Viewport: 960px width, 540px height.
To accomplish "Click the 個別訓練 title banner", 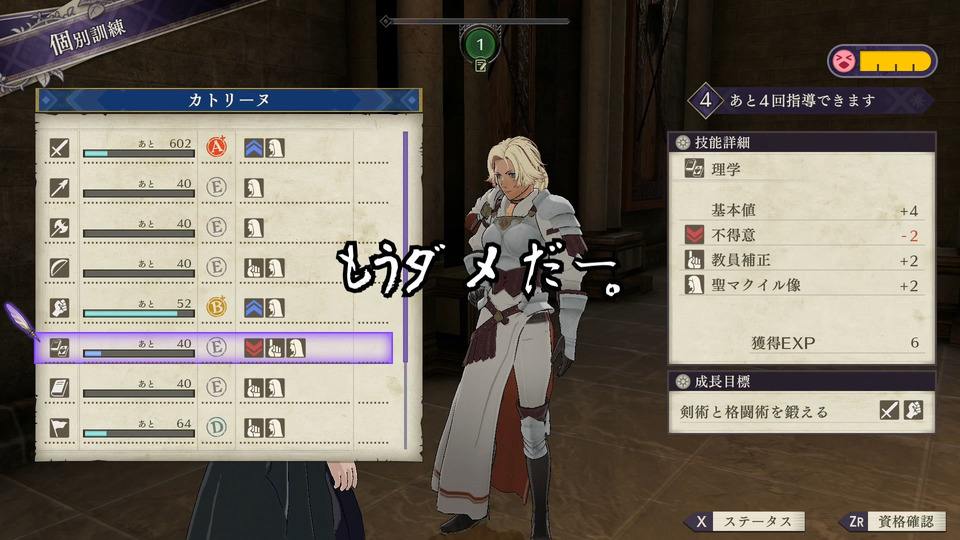I will (x=88, y=36).
